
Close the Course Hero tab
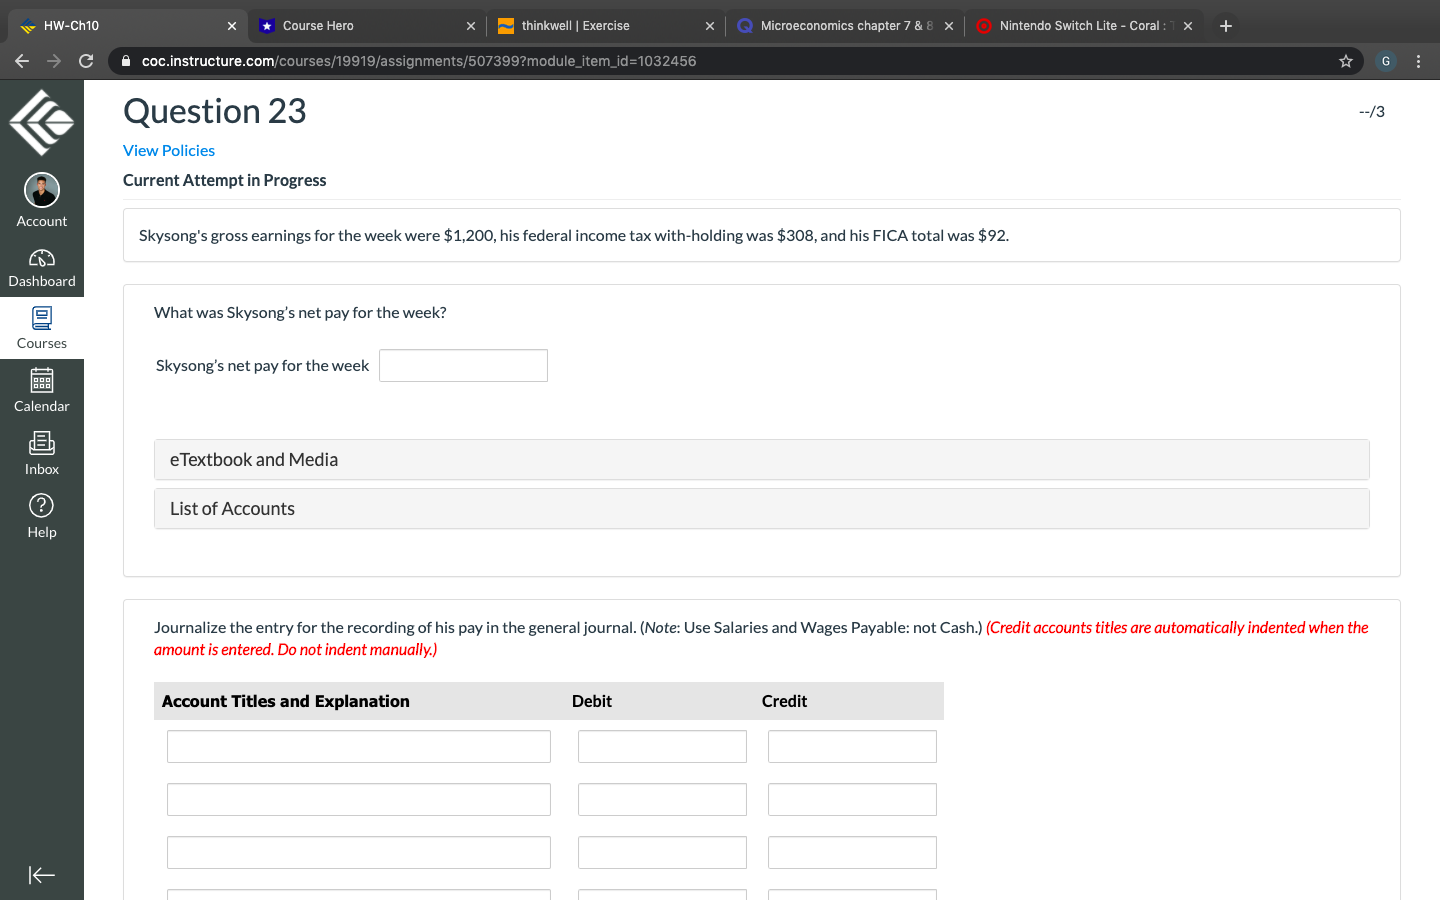pos(471,26)
